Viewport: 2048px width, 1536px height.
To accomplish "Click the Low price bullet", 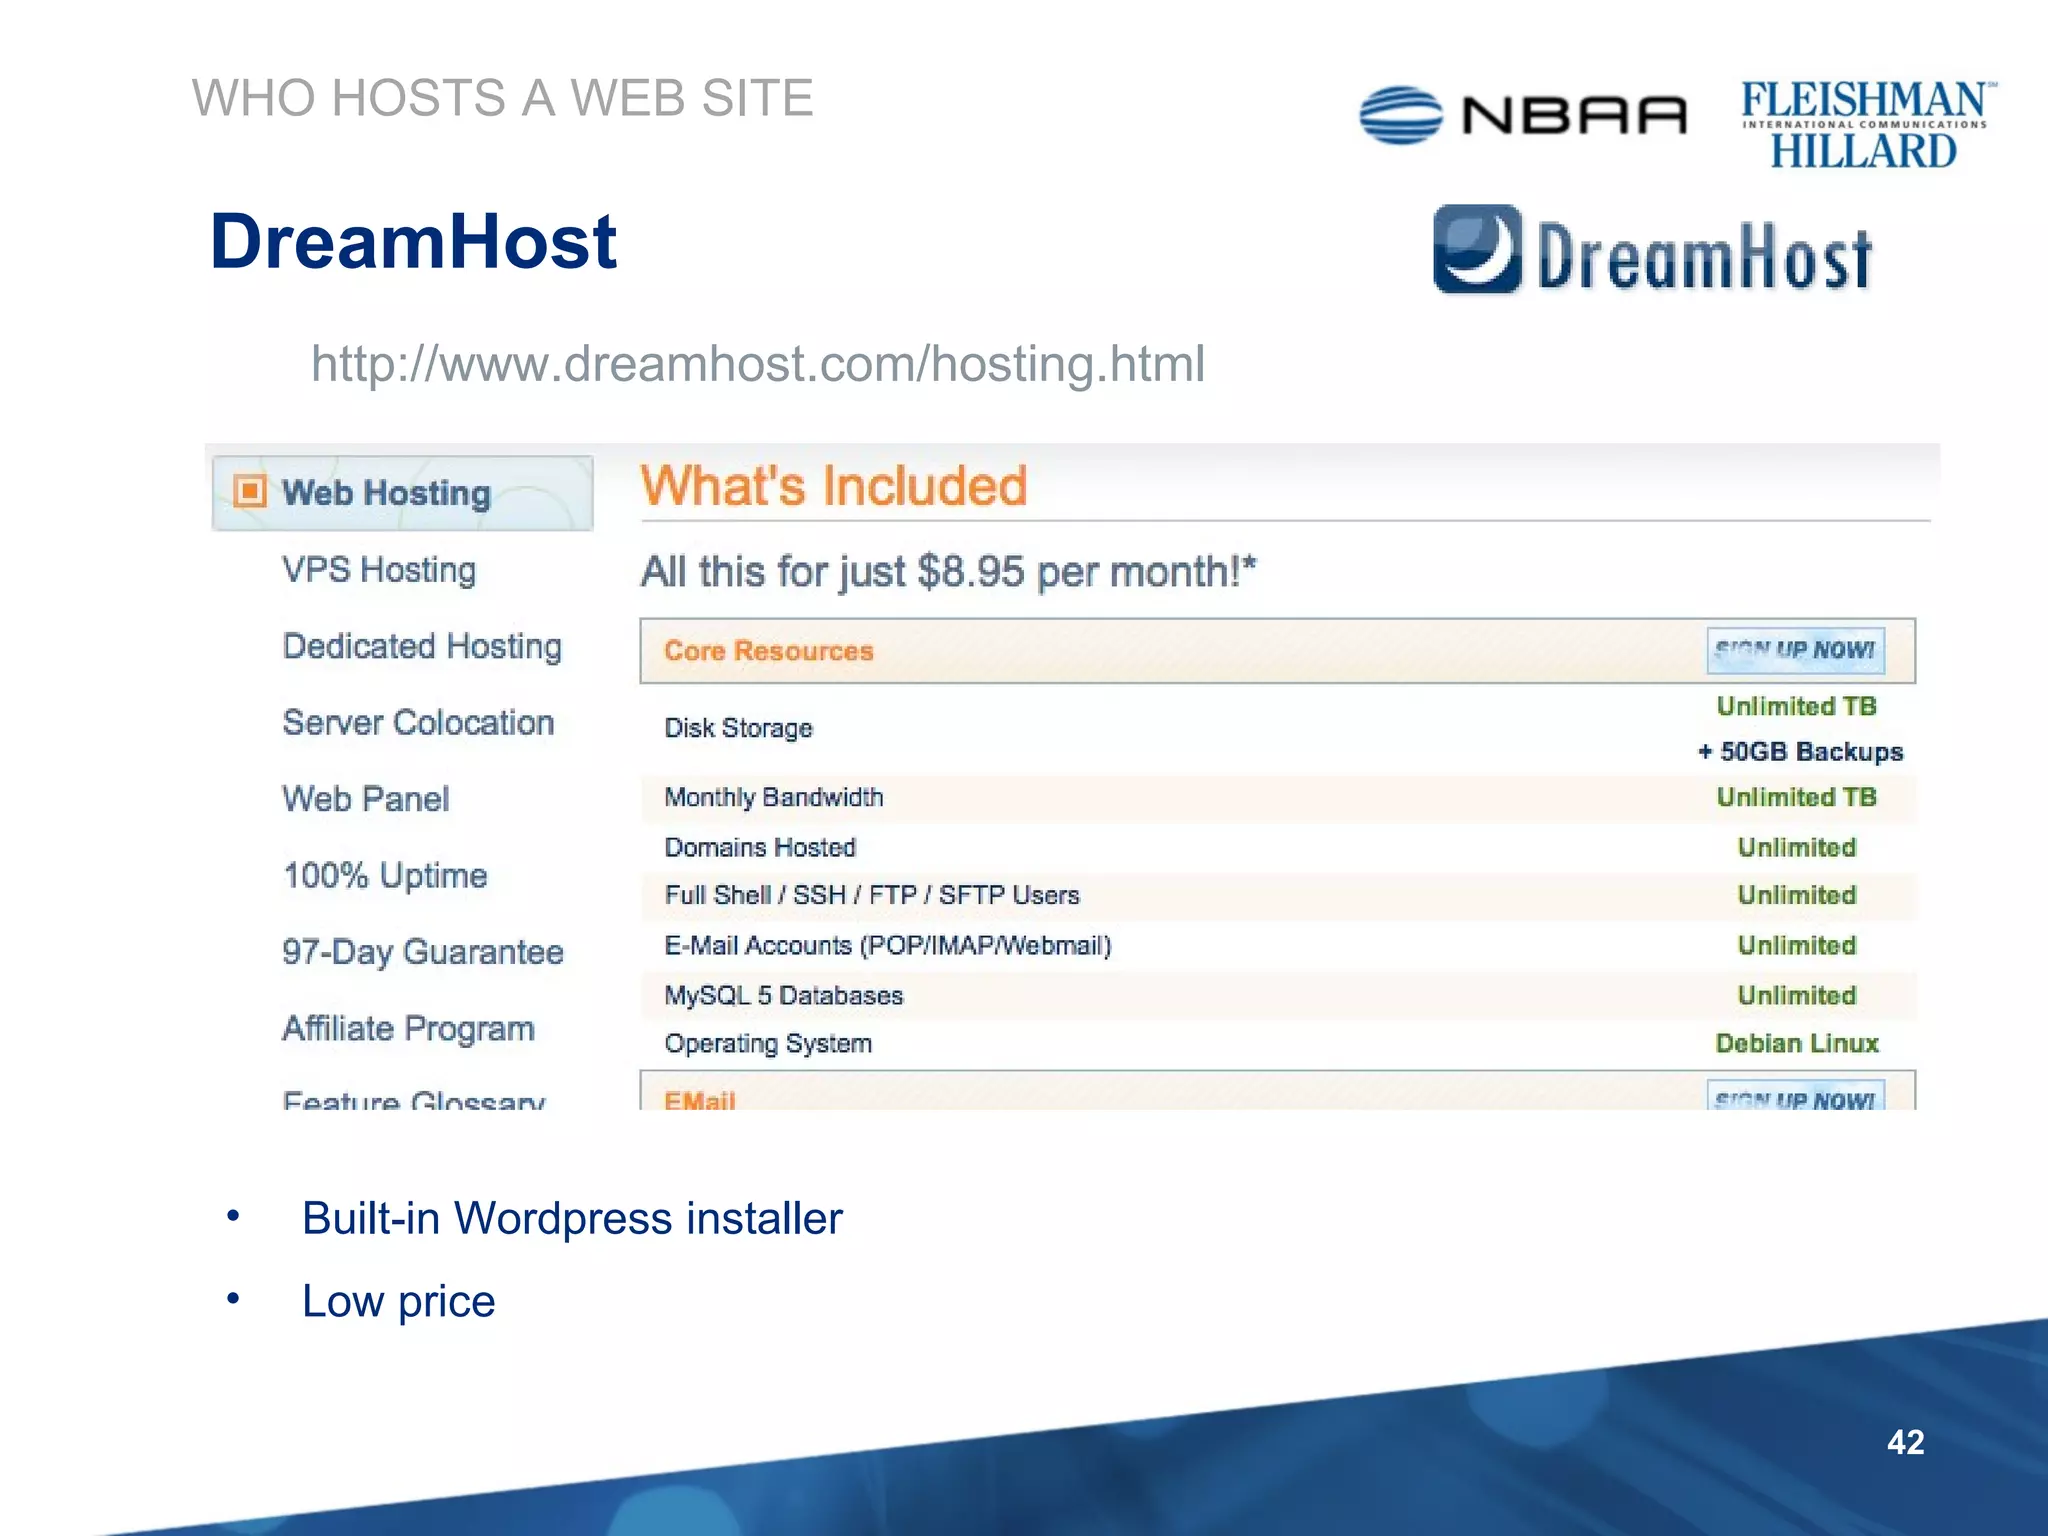I will coord(398,1301).
